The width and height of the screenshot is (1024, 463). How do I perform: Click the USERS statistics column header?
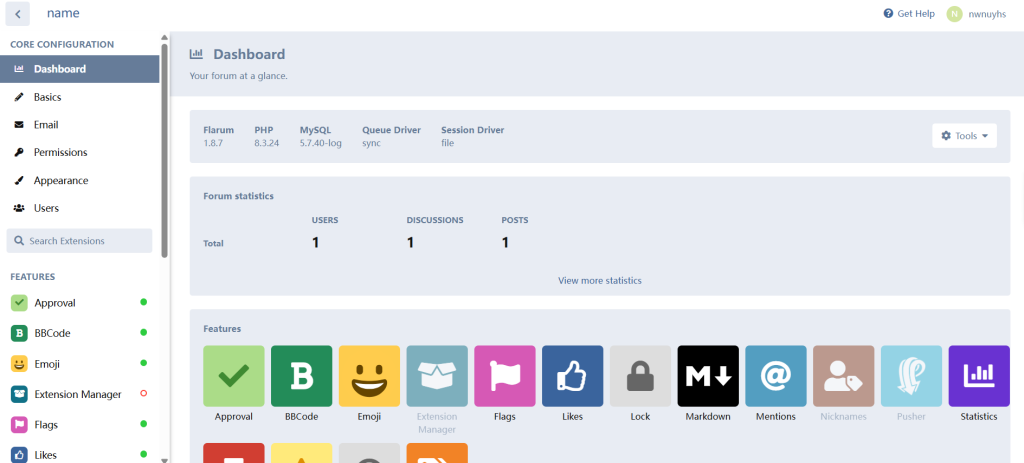[x=325, y=220]
